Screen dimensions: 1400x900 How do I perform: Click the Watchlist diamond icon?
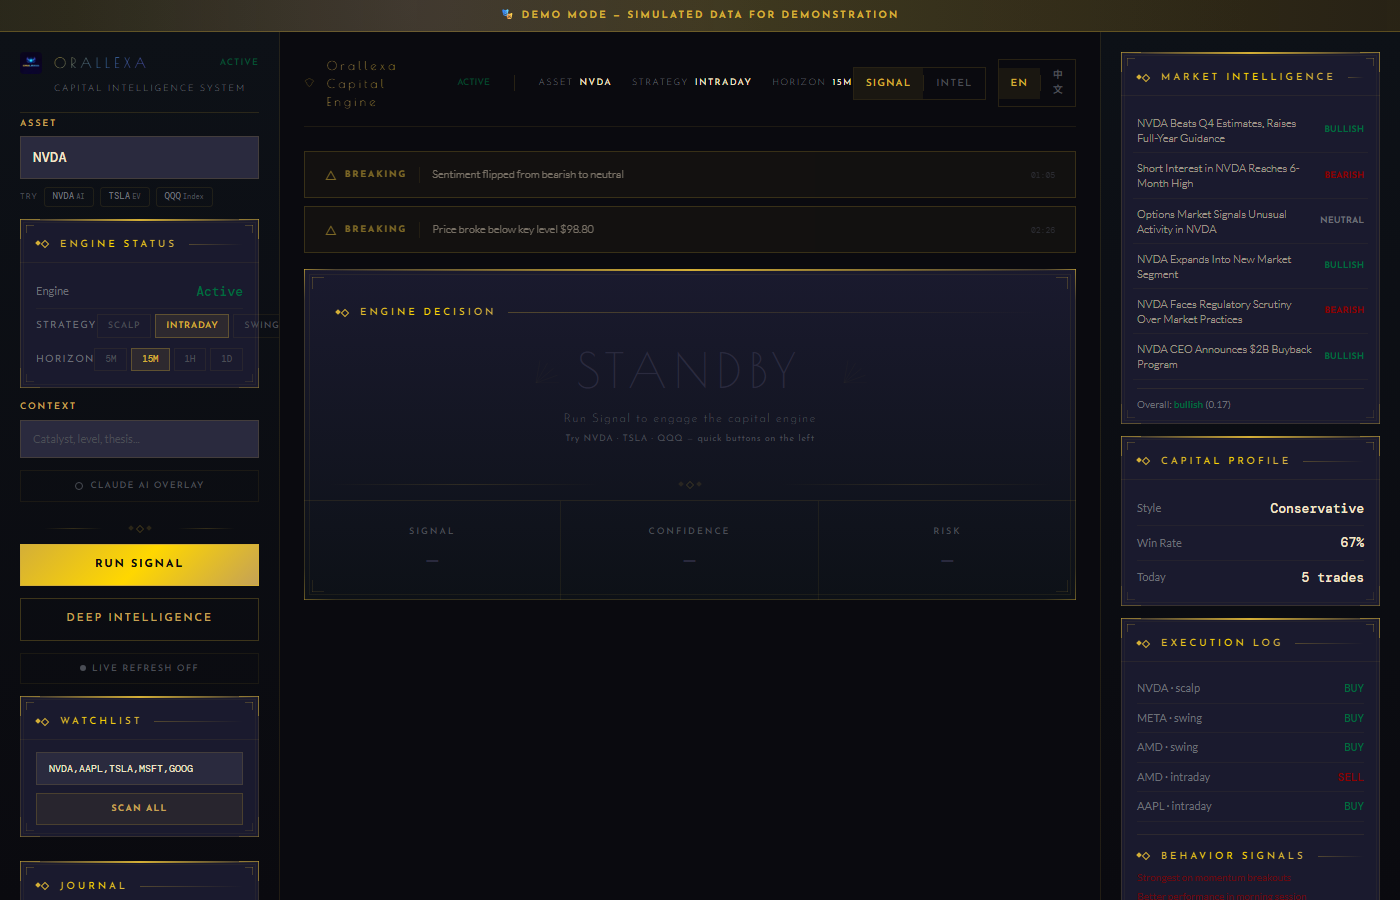(x=42, y=721)
